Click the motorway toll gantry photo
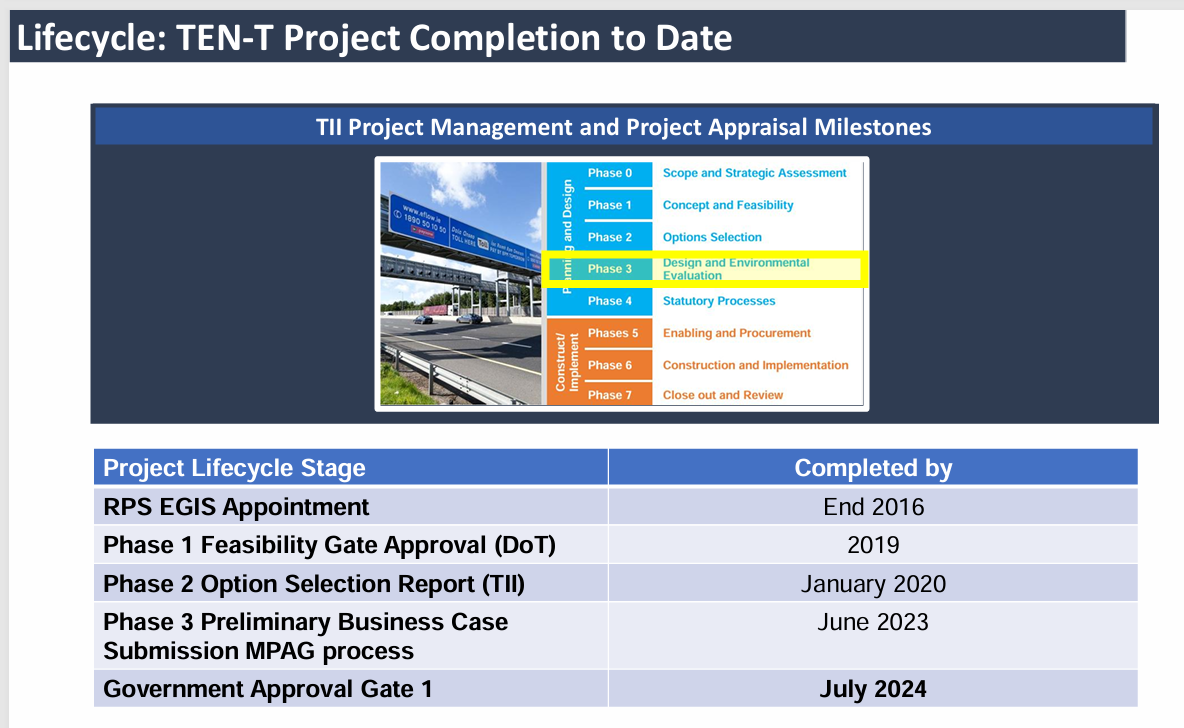Image resolution: width=1184 pixels, height=728 pixels. (461, 283)
